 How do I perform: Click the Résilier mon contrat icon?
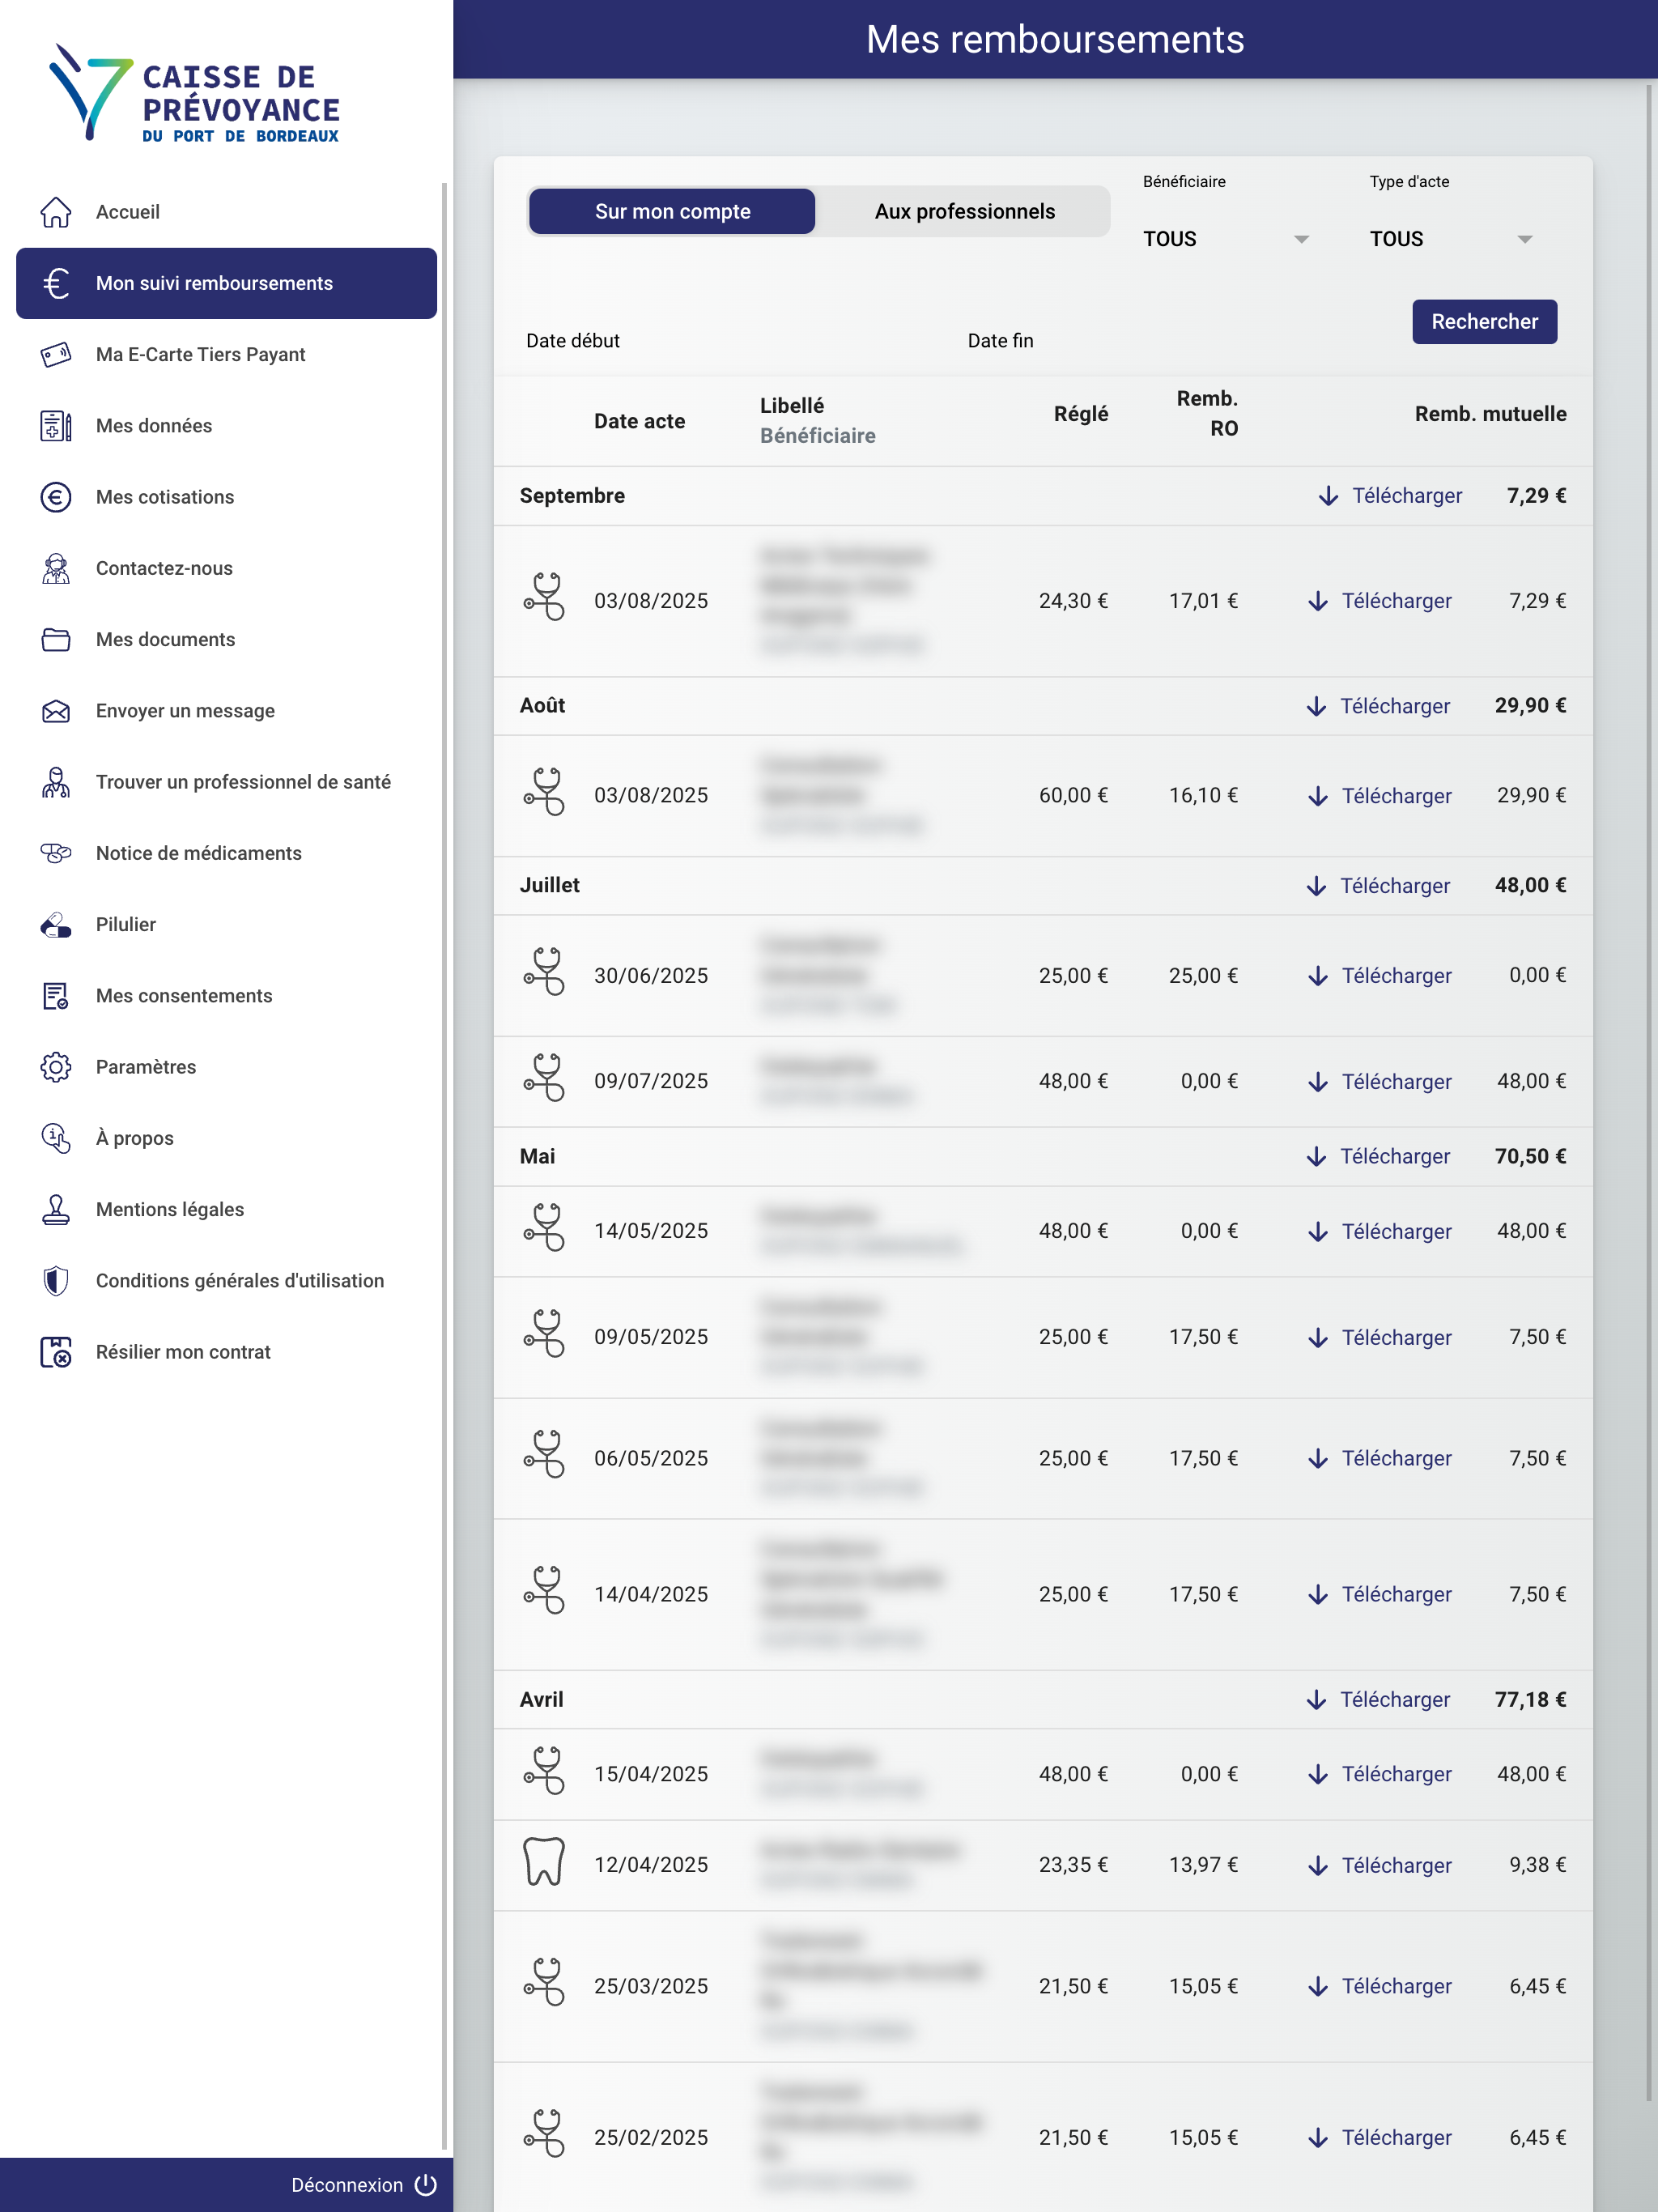click(x=56, y=1352)
